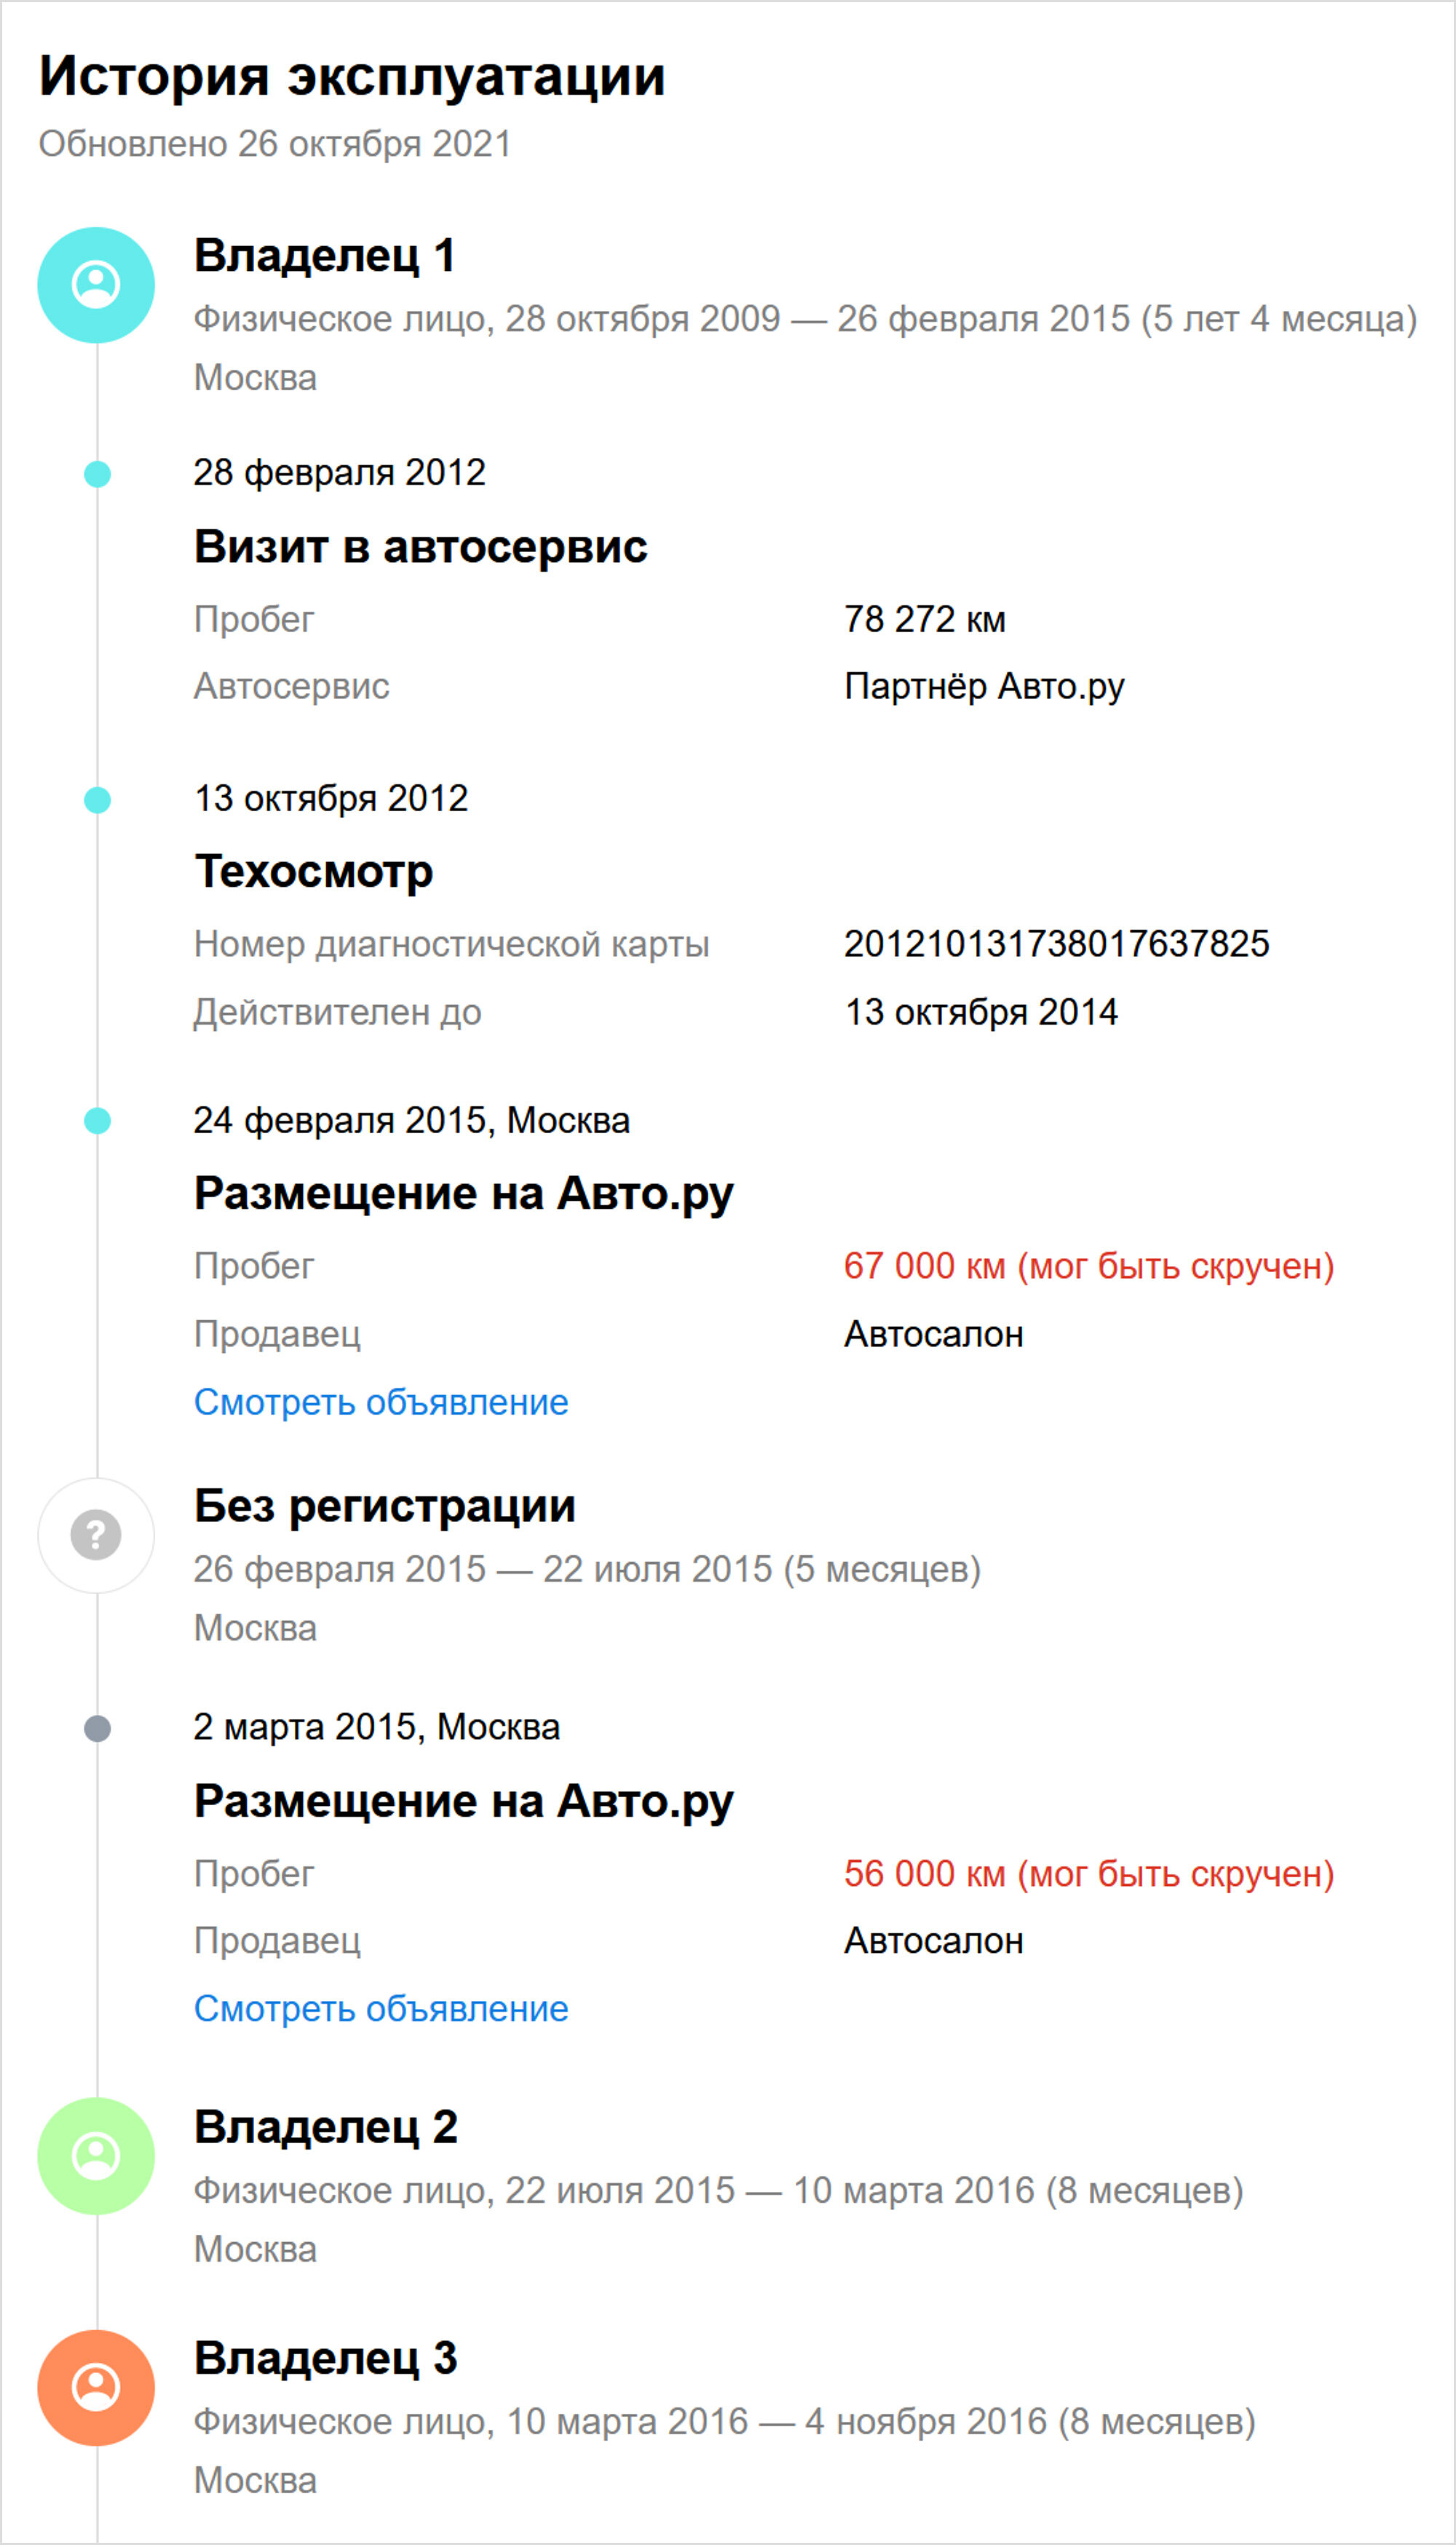
Task: Click the Владелец 2 heading
Action: 326,2127
